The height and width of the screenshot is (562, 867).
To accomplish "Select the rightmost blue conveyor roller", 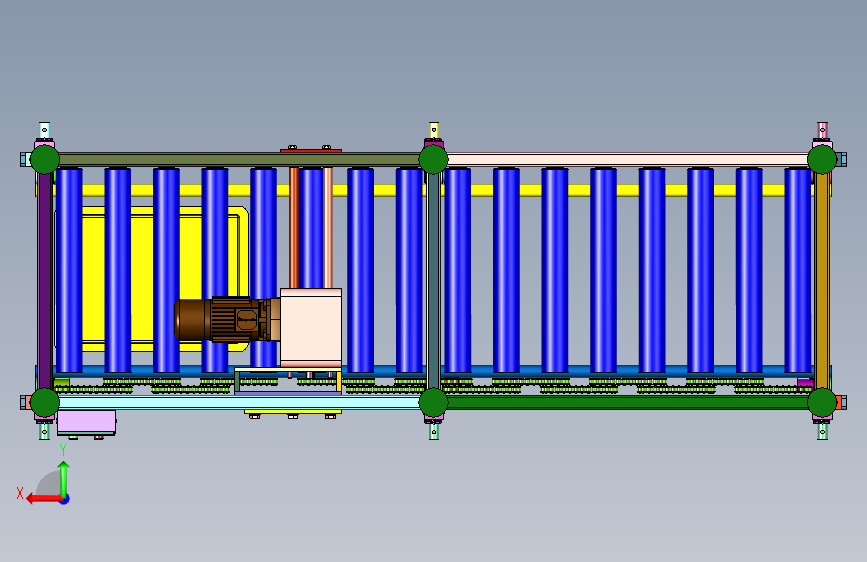I will 797,270.
